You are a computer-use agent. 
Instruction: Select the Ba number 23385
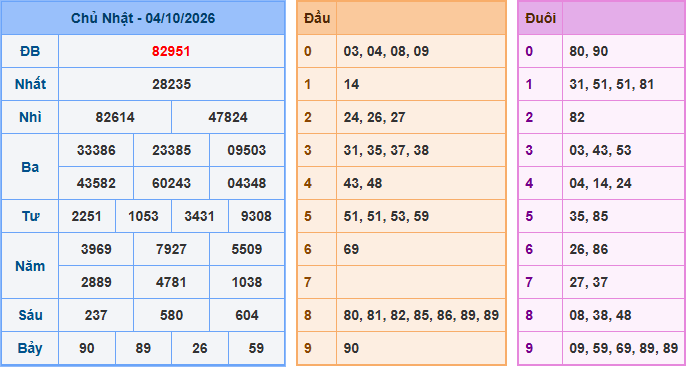(171, 150)
